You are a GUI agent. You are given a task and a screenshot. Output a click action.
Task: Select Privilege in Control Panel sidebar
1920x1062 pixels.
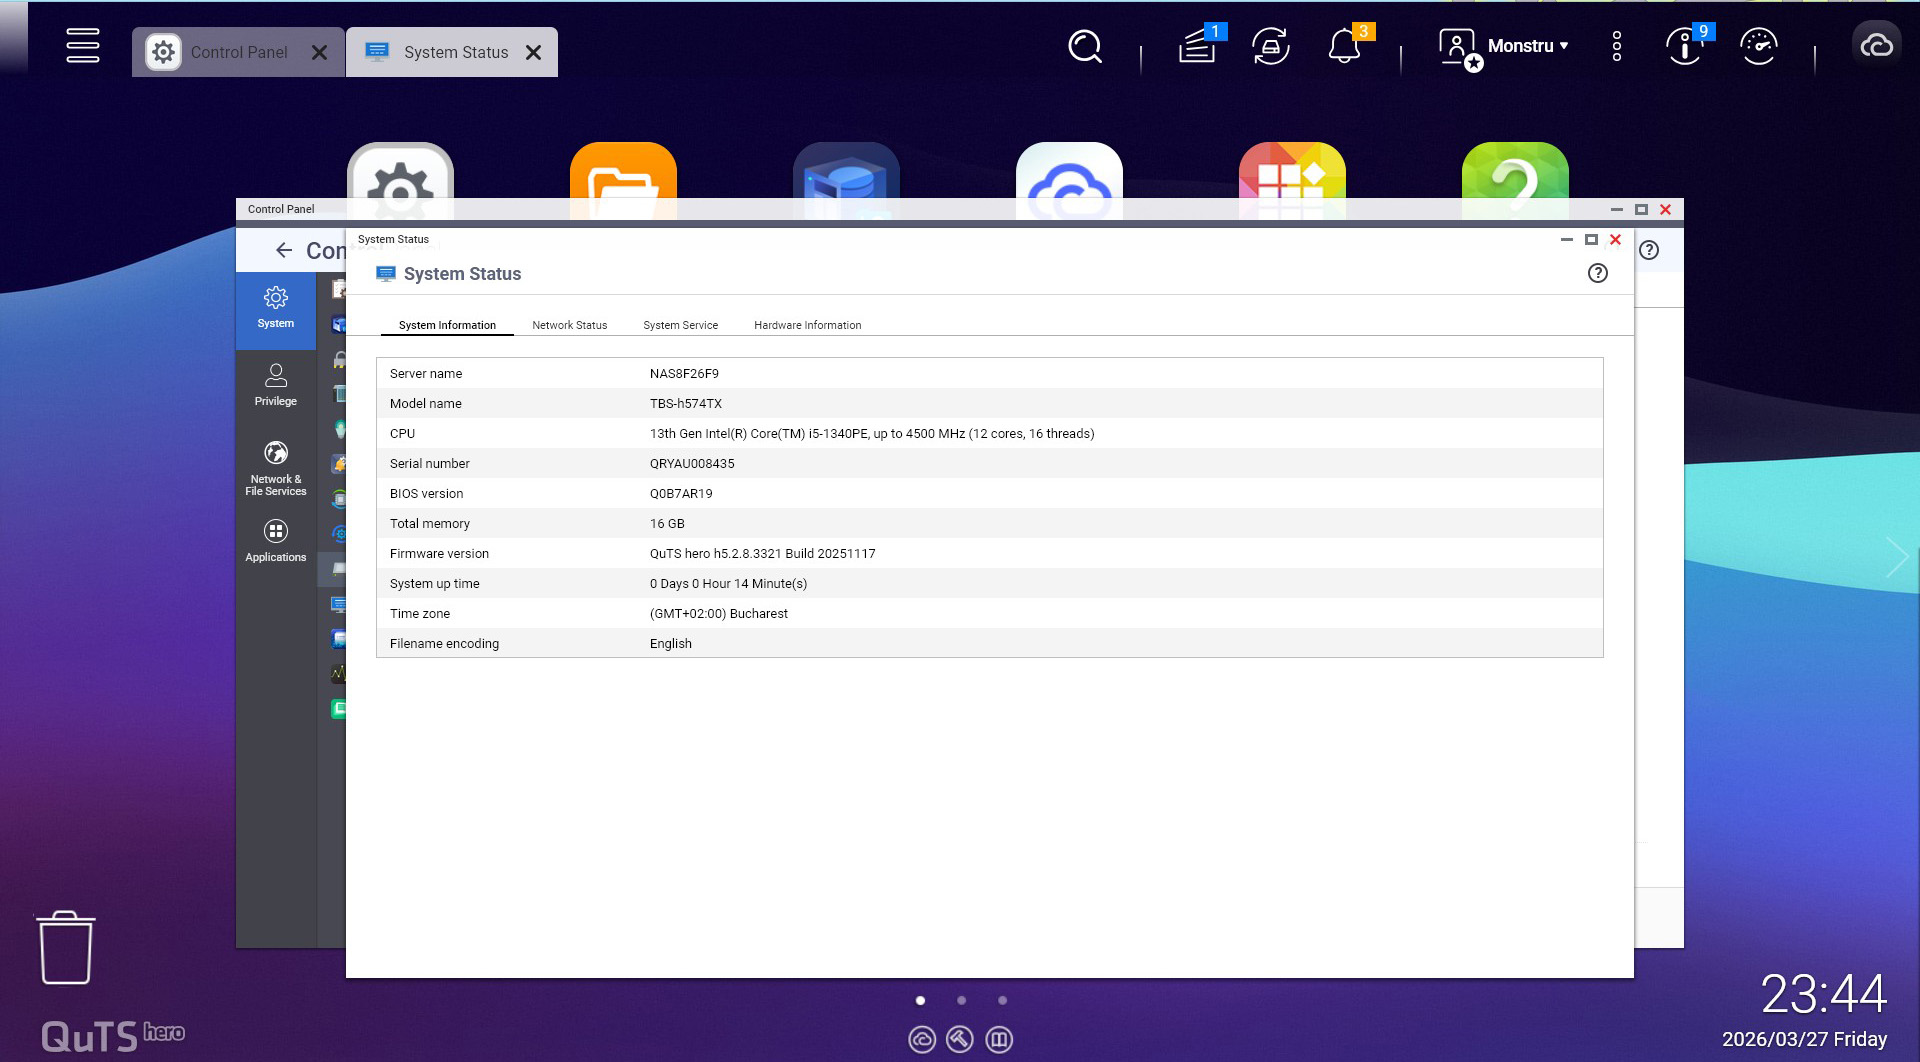275,385
